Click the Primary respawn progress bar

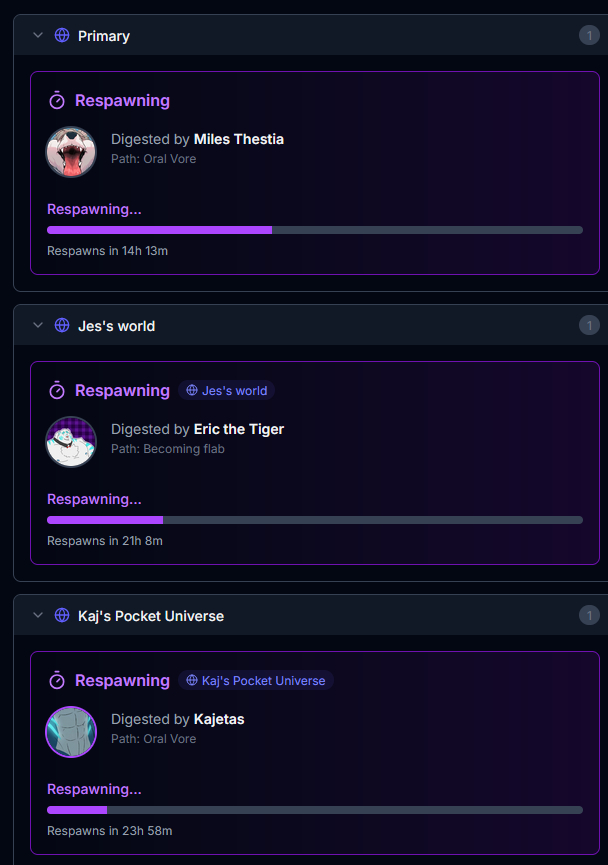point(314,230)
